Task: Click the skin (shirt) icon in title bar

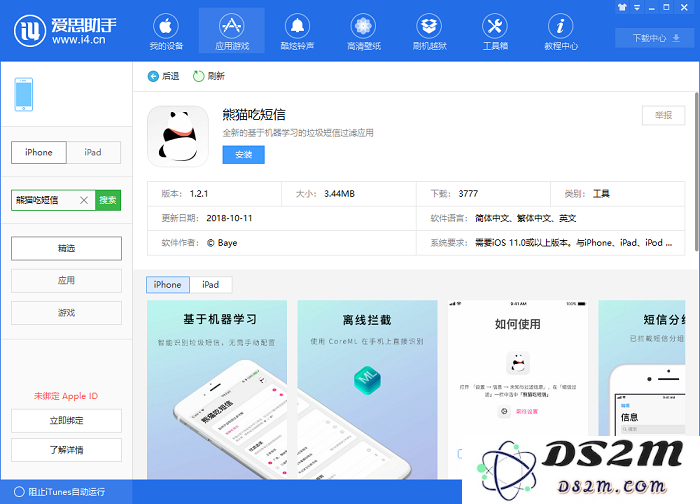Action: click(622, 7)
